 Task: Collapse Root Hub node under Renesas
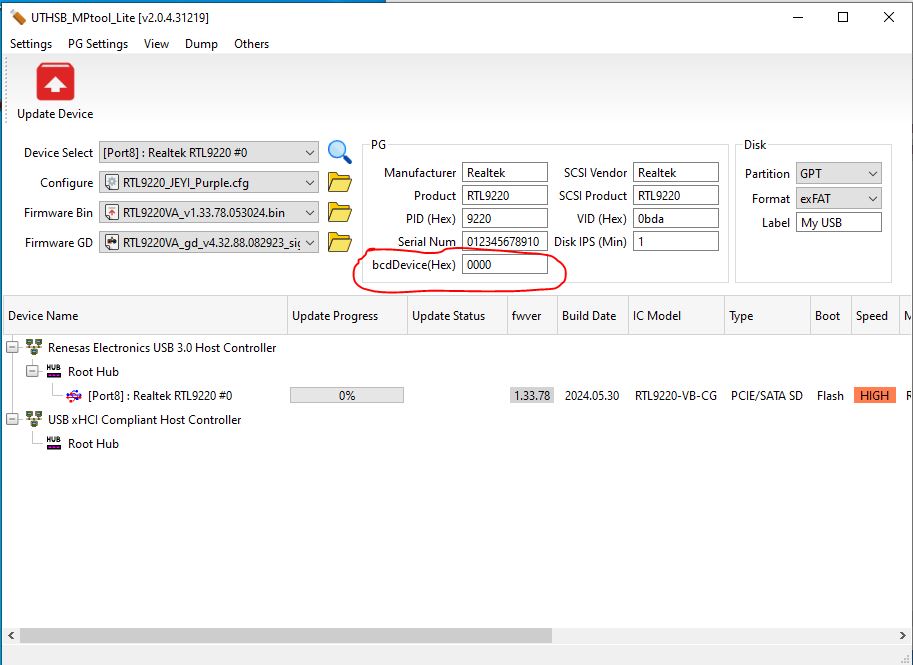pos(33,371)
